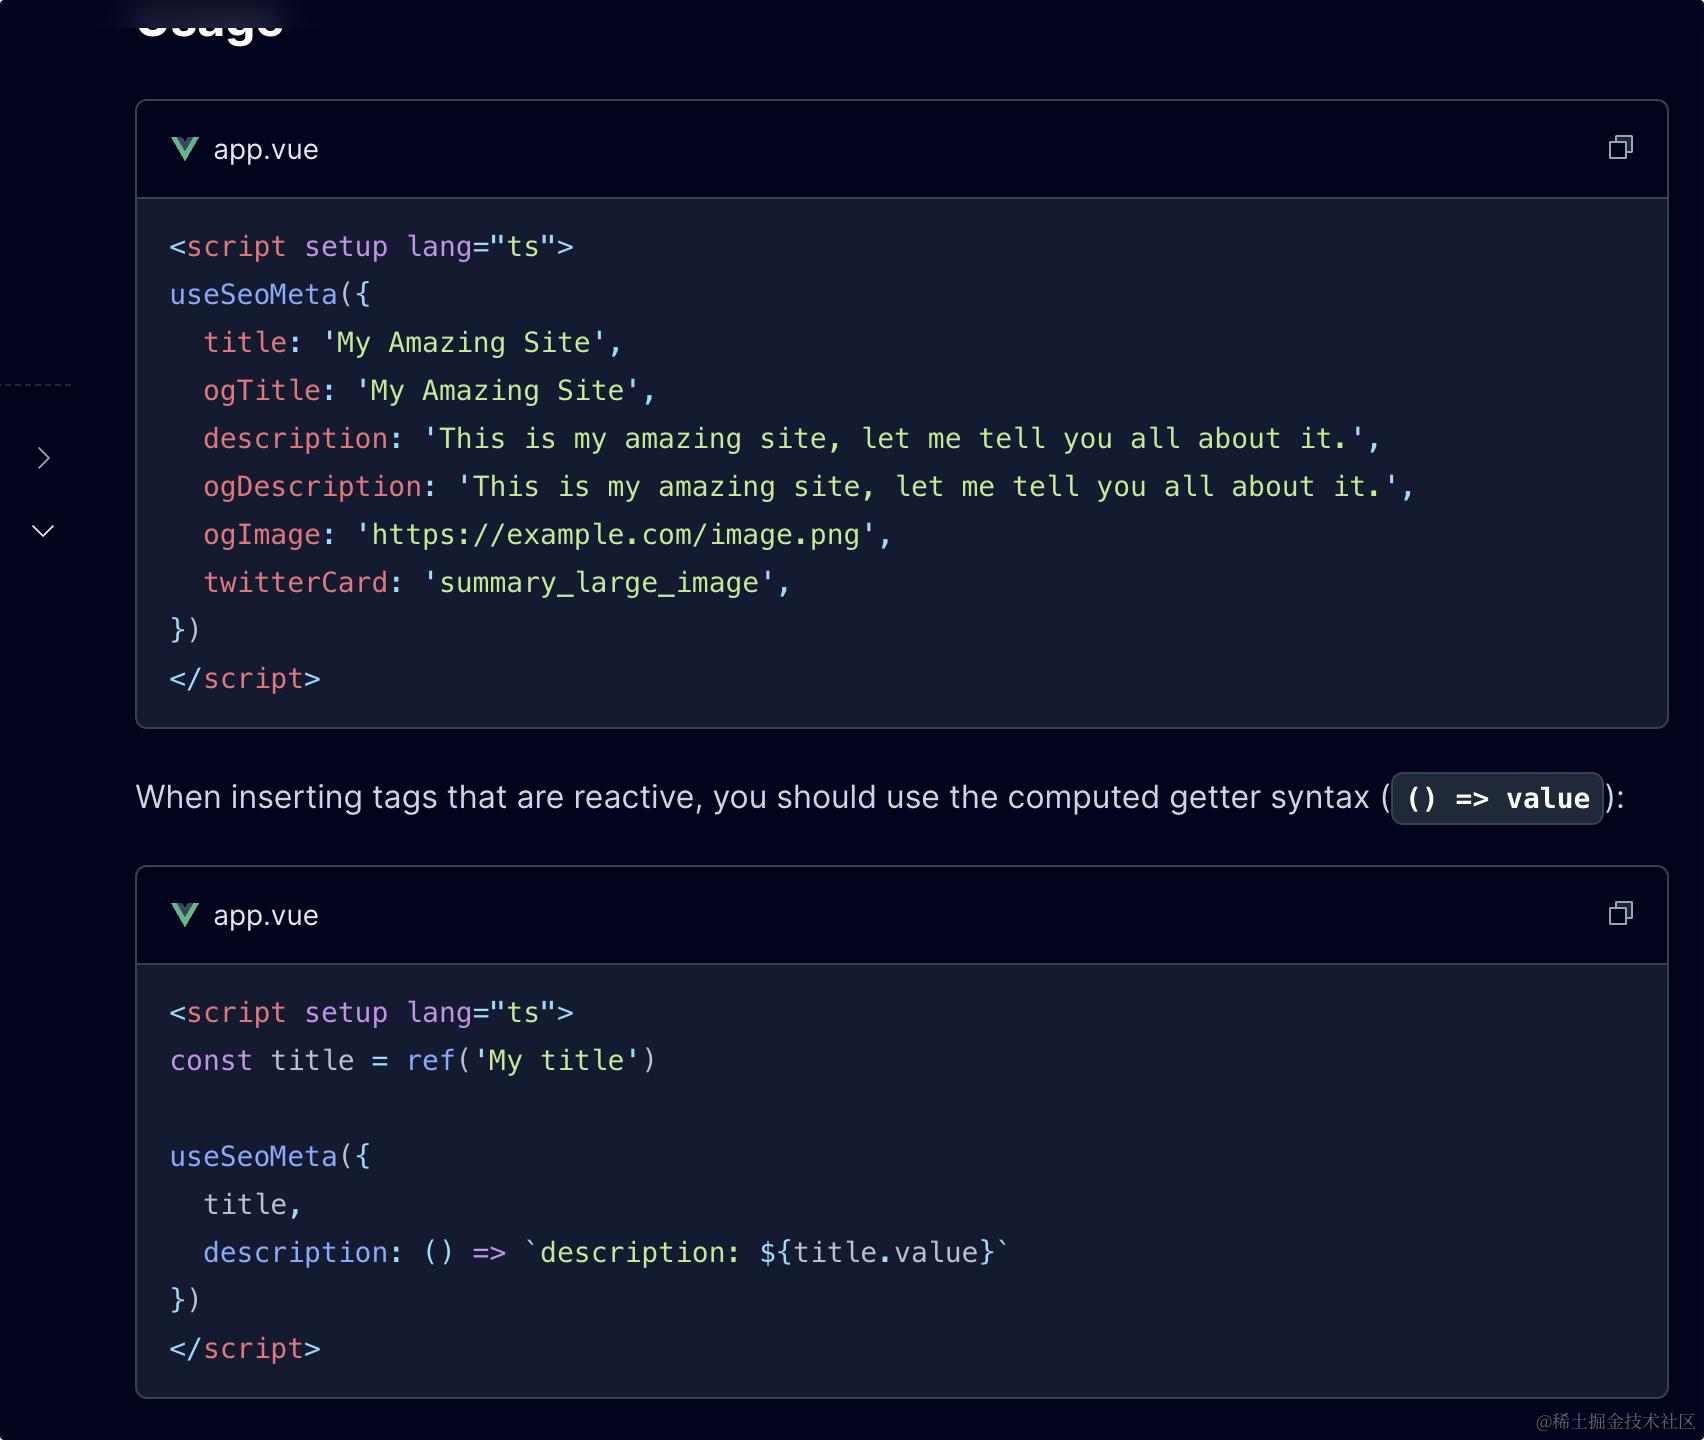Click the "When inserting tags" paragraph

(750, 798)
